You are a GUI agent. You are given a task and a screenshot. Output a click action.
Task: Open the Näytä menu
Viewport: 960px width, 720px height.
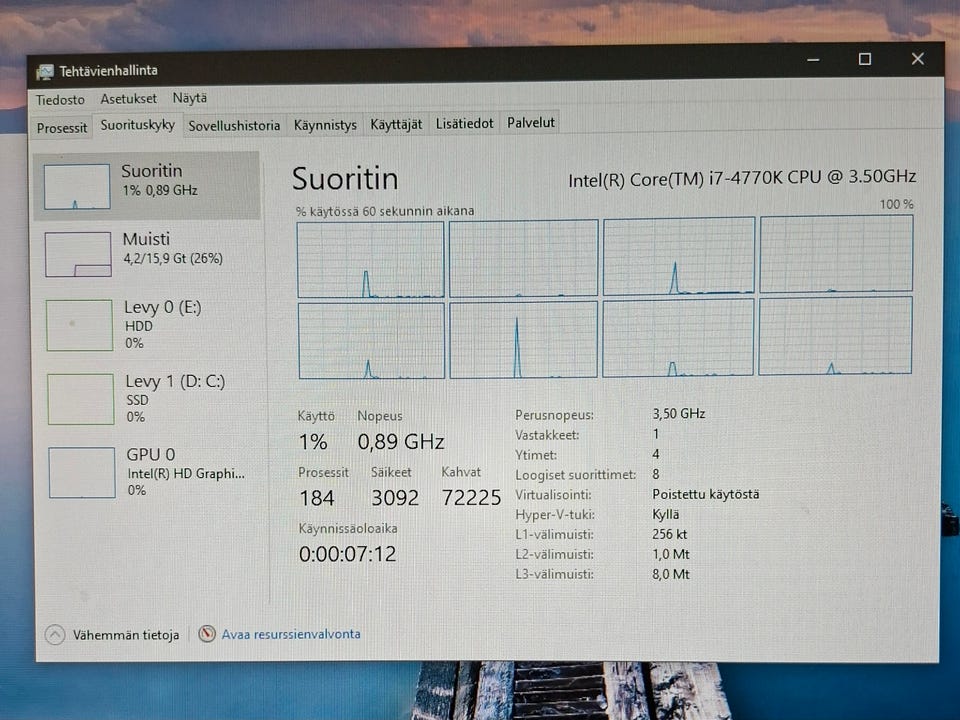tap(190, 98)
